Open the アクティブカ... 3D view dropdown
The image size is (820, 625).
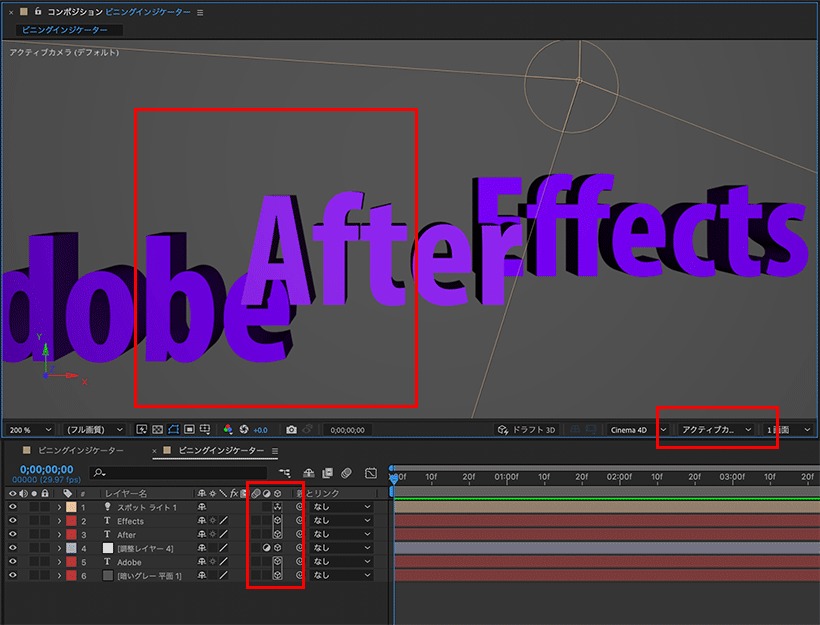point(716,429)
